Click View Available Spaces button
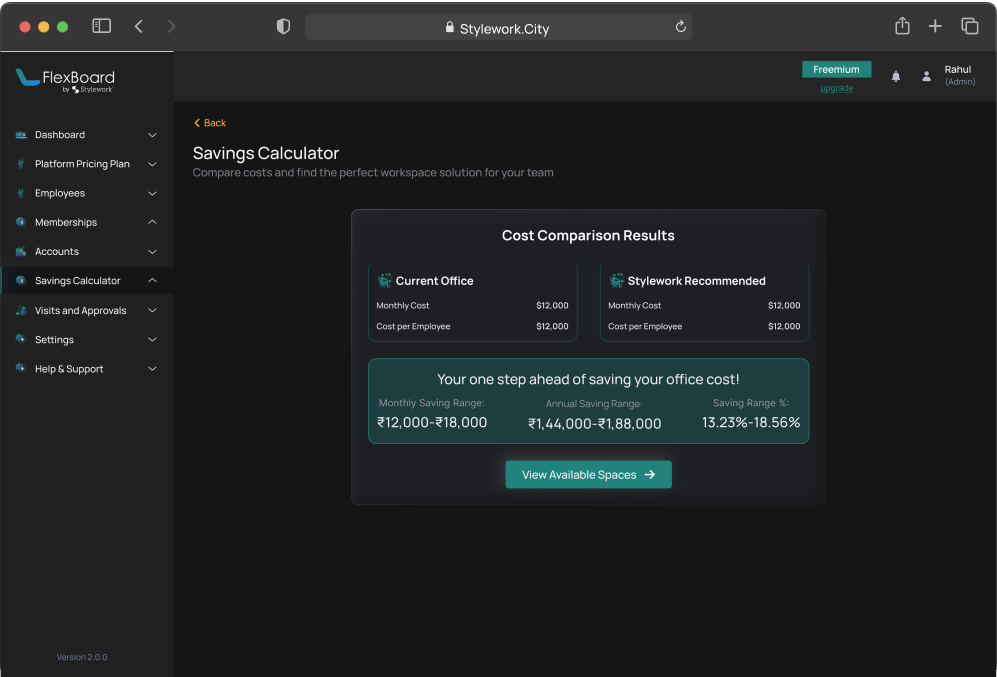The image size is (997, 677). pos(588,475)
